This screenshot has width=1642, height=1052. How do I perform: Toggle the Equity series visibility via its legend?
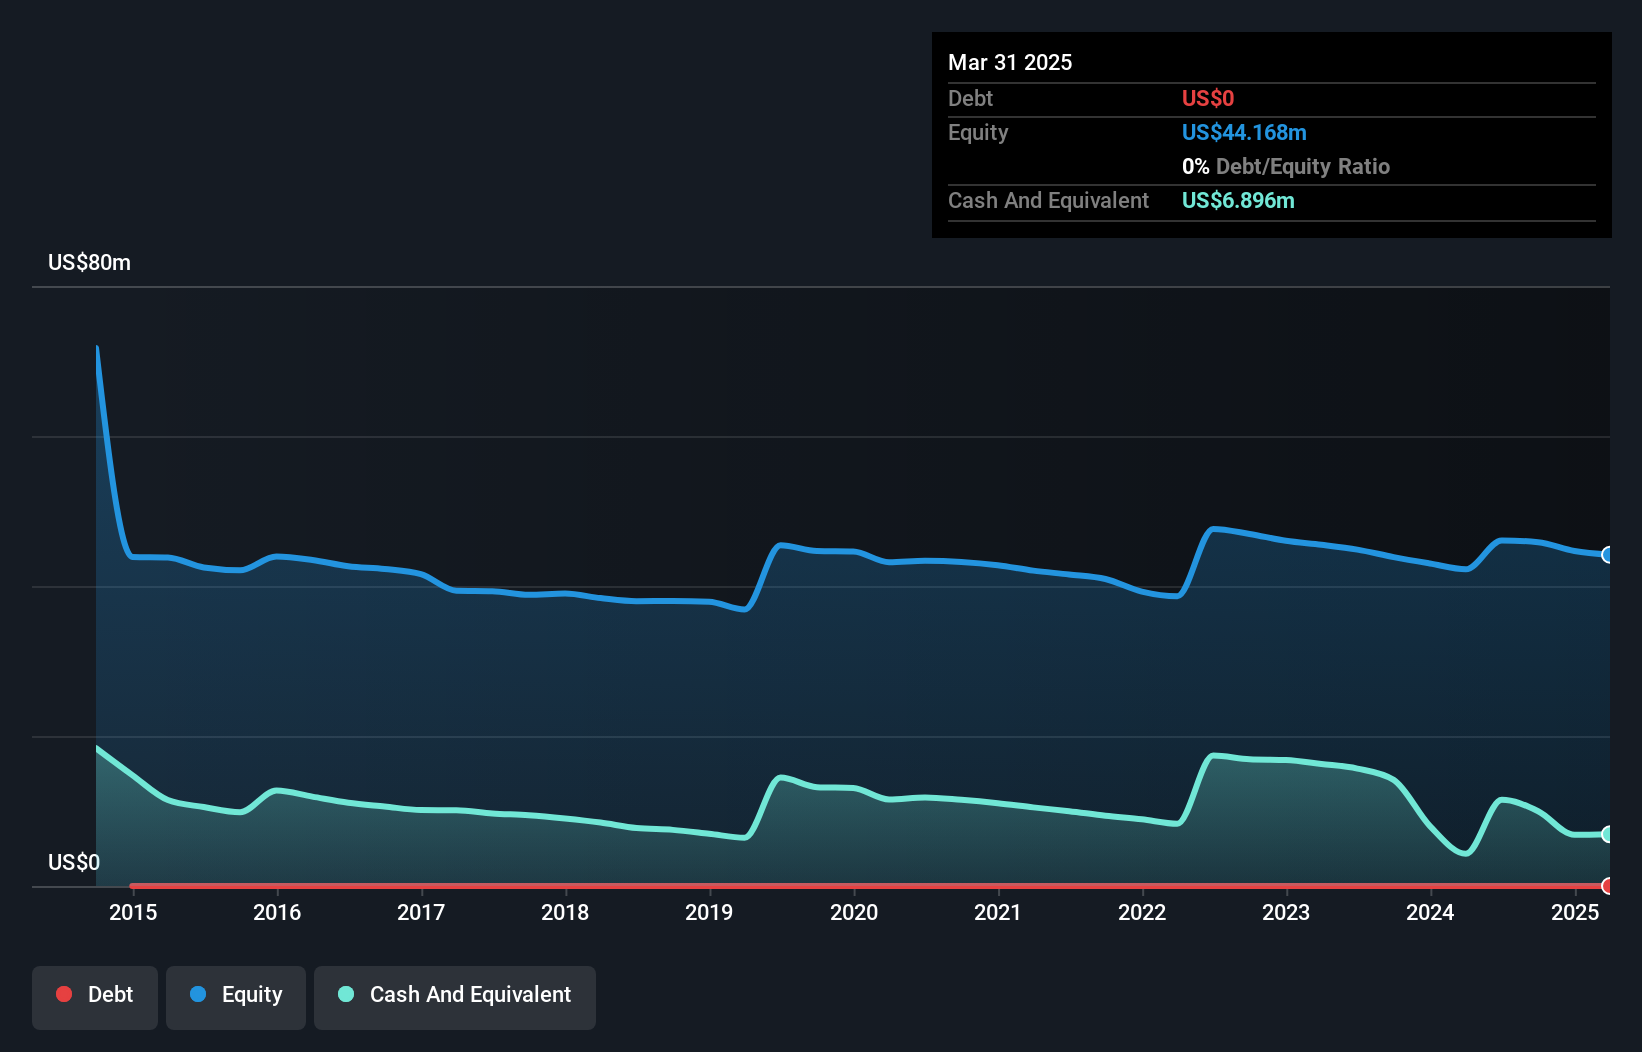[x=235, y=995]
